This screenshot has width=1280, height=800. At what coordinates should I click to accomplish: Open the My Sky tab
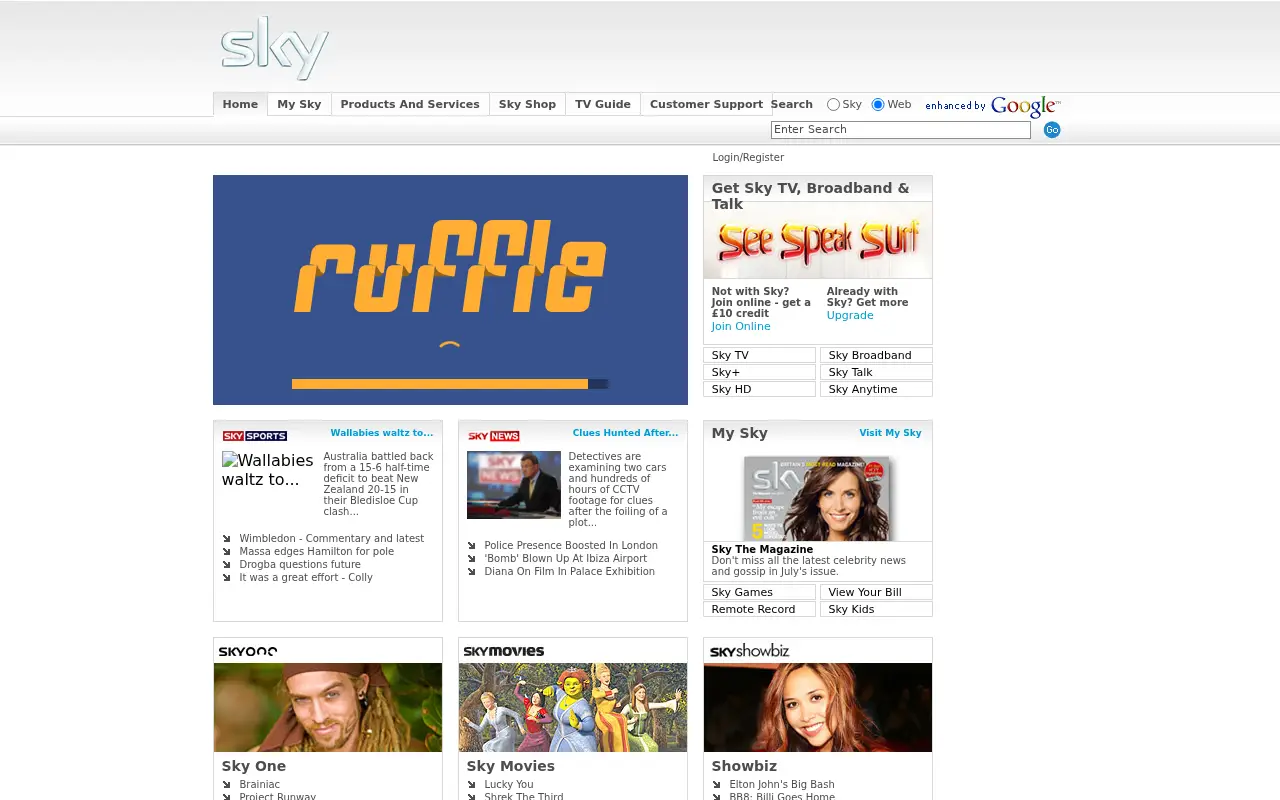(x=299, y=104)
